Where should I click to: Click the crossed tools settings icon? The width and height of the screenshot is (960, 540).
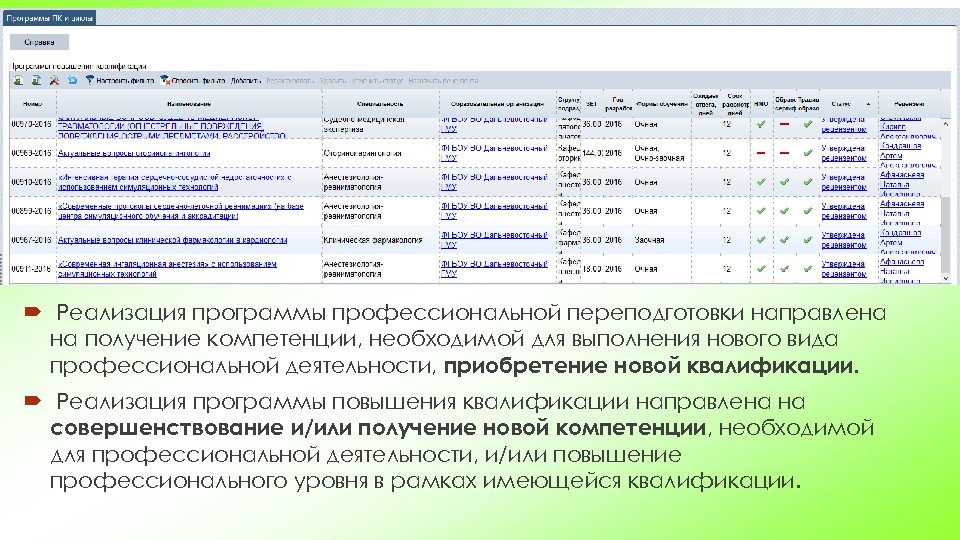click(54, 80)
